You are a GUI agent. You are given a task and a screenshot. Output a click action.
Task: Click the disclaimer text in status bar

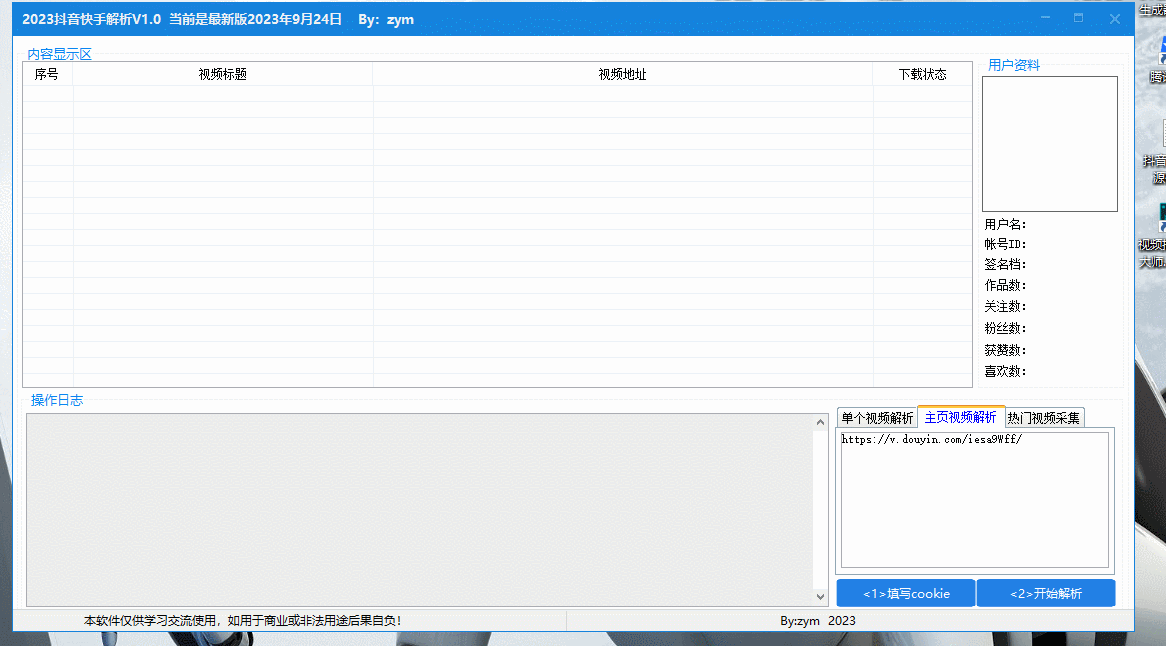[242, 621]
